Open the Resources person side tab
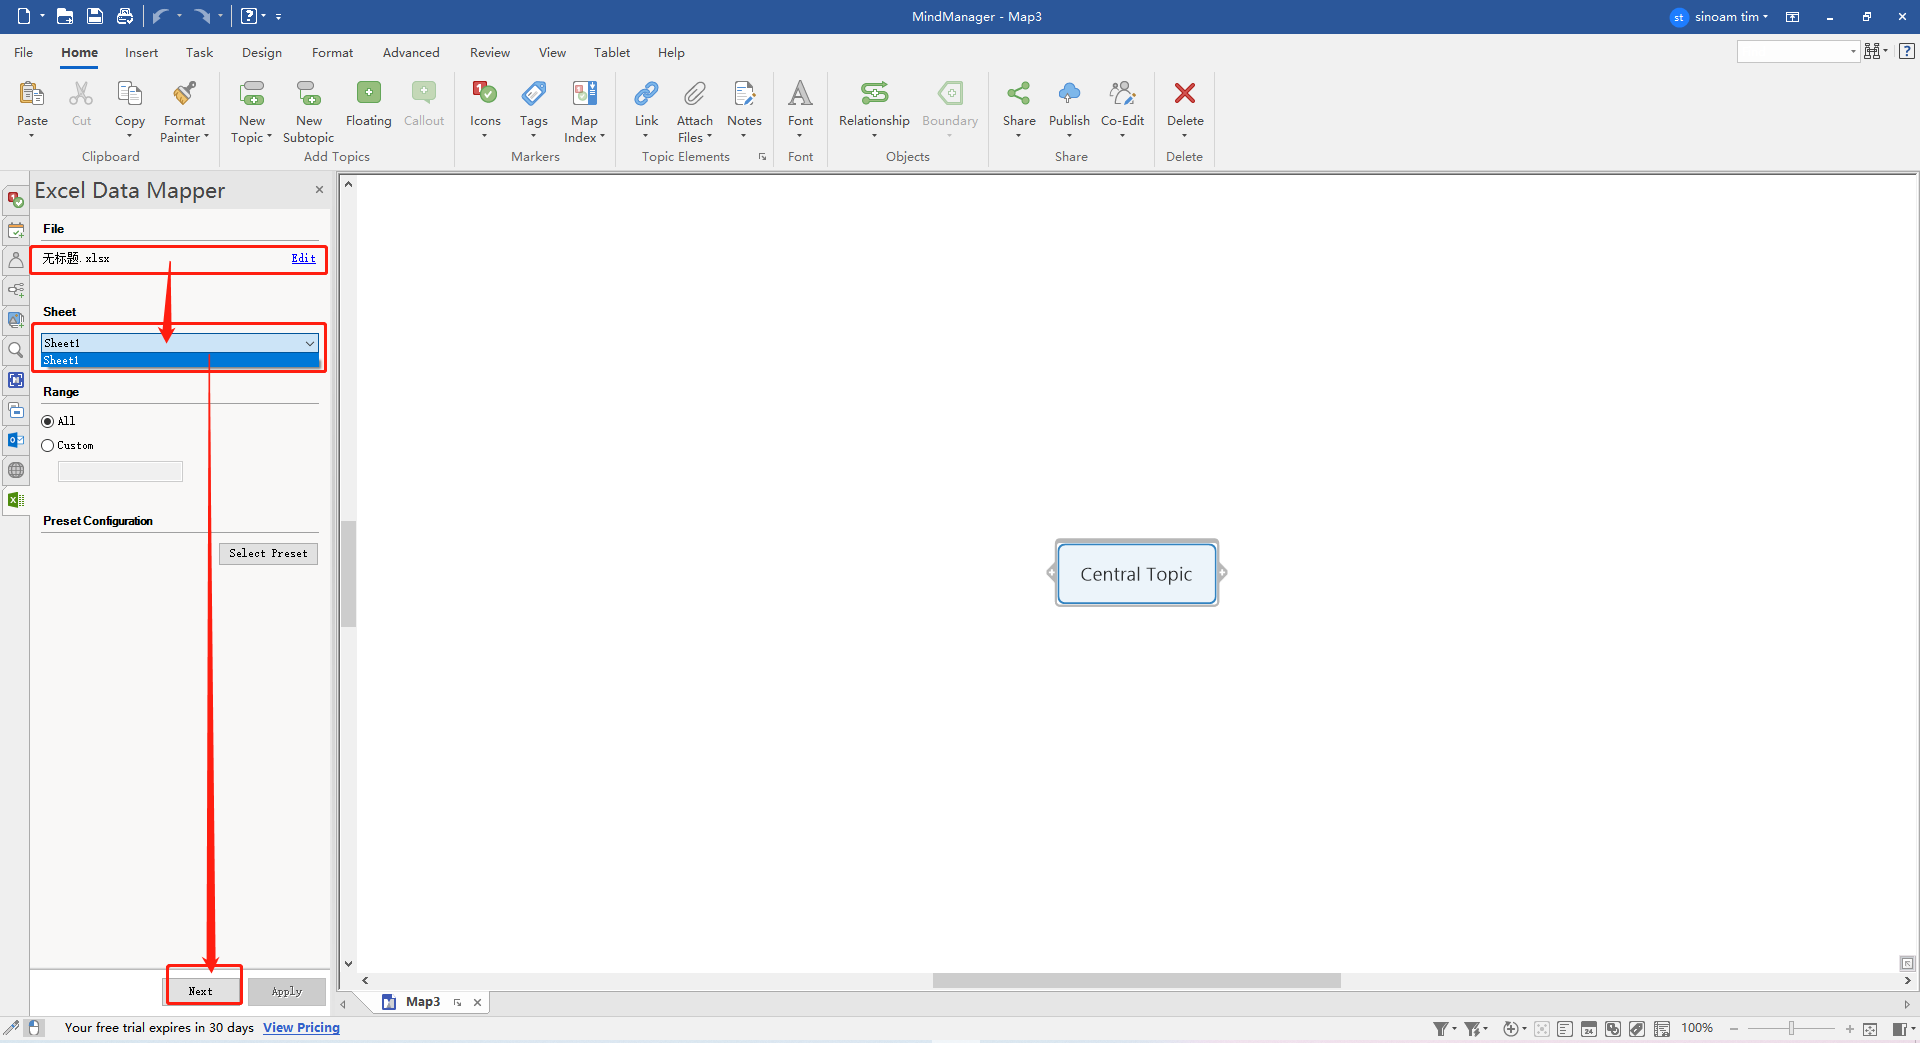1920x1043 pixels. click(x=16, y=260)
